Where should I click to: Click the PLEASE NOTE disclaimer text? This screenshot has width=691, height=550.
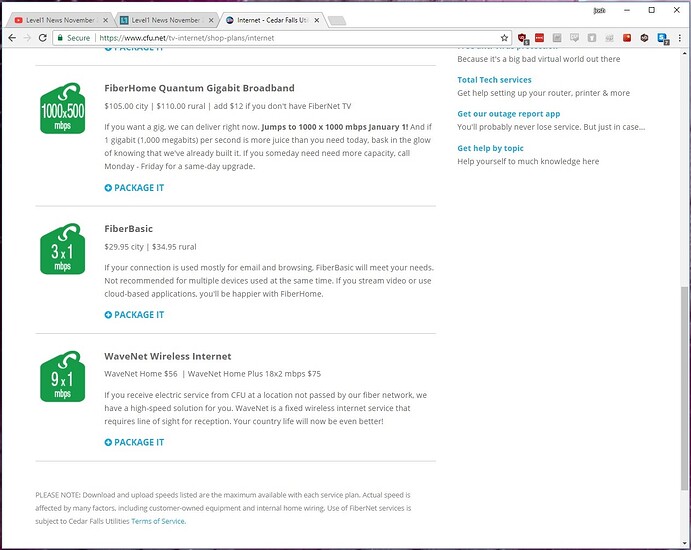click(223, 508)
